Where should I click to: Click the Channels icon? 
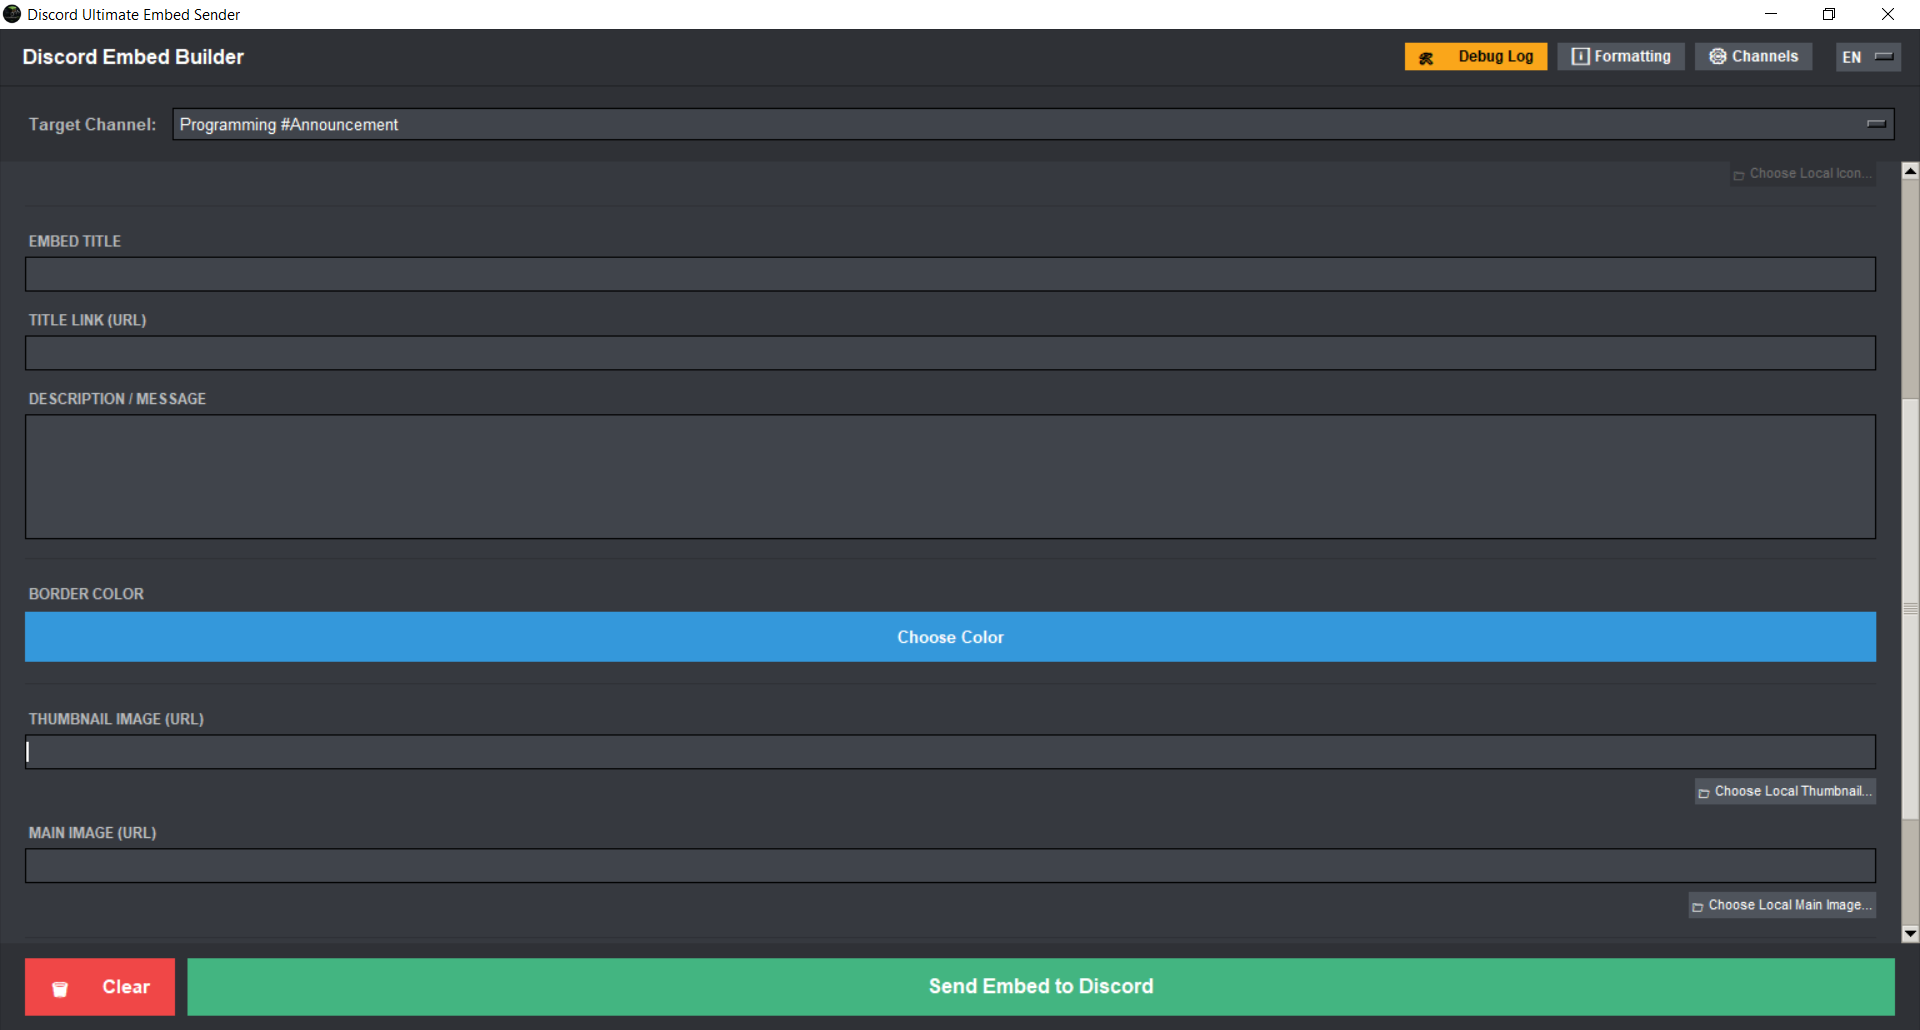click(1718, 57)
